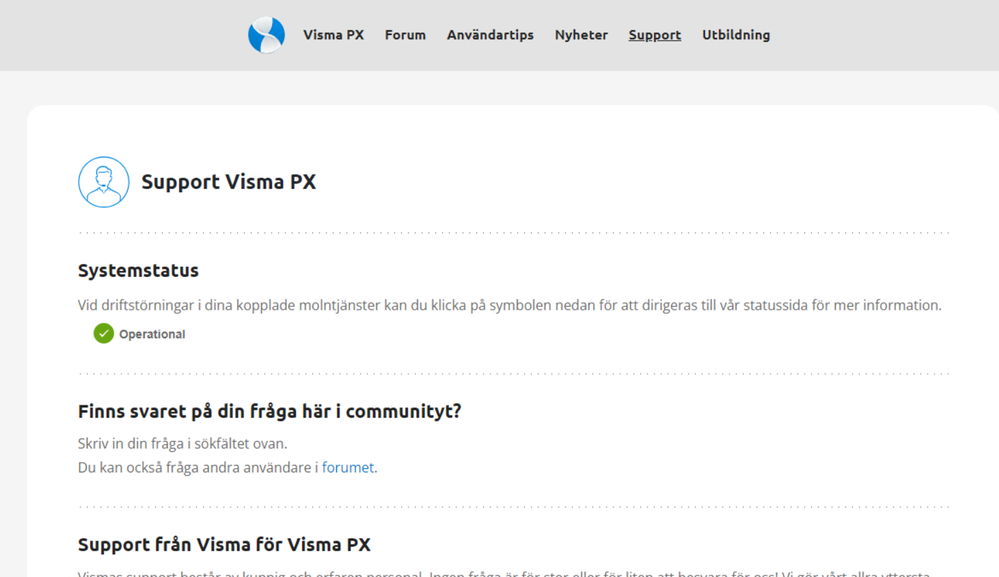The image size is (999, 577).
Task: Click the Systemstatus heading
Action: (x=138, y=271)
